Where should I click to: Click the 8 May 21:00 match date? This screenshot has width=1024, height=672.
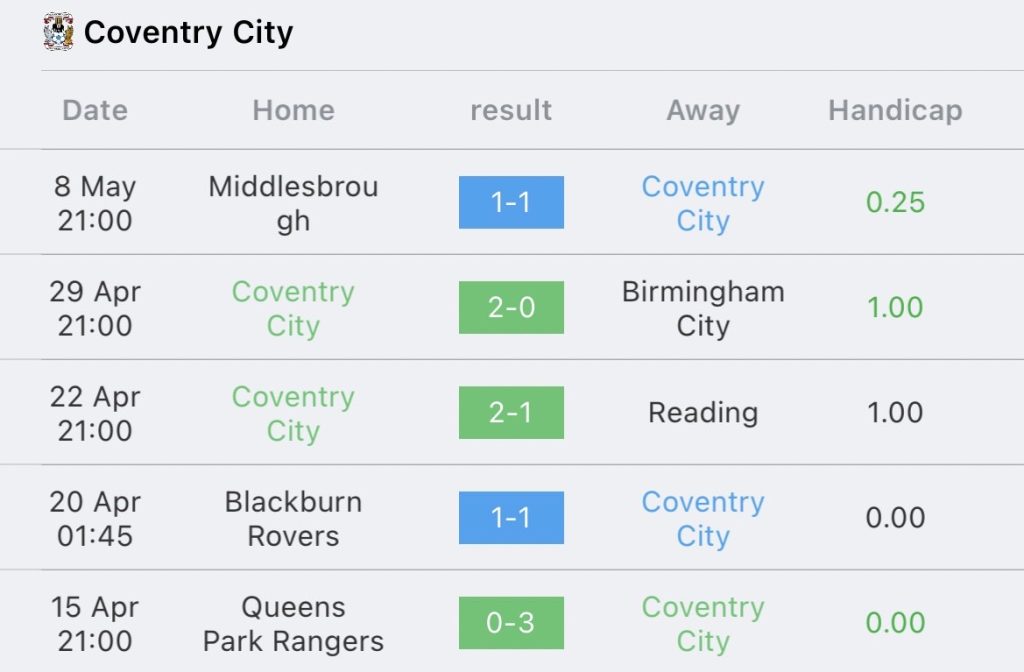pos(95,203)
